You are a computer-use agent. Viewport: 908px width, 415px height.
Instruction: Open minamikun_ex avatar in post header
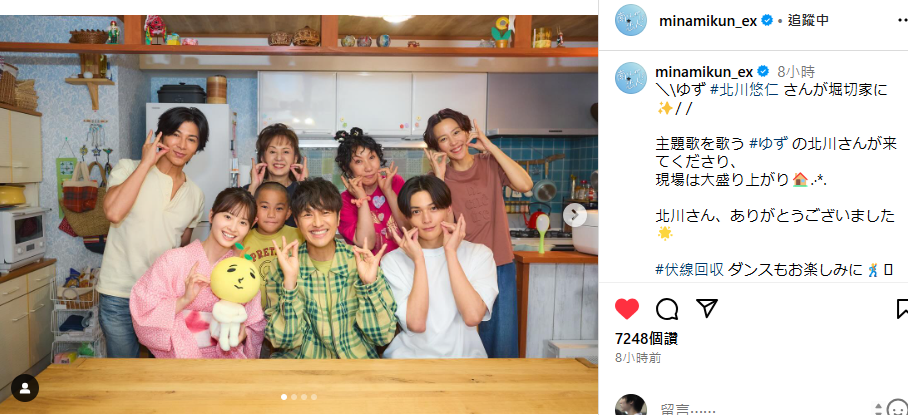[631, 20]
